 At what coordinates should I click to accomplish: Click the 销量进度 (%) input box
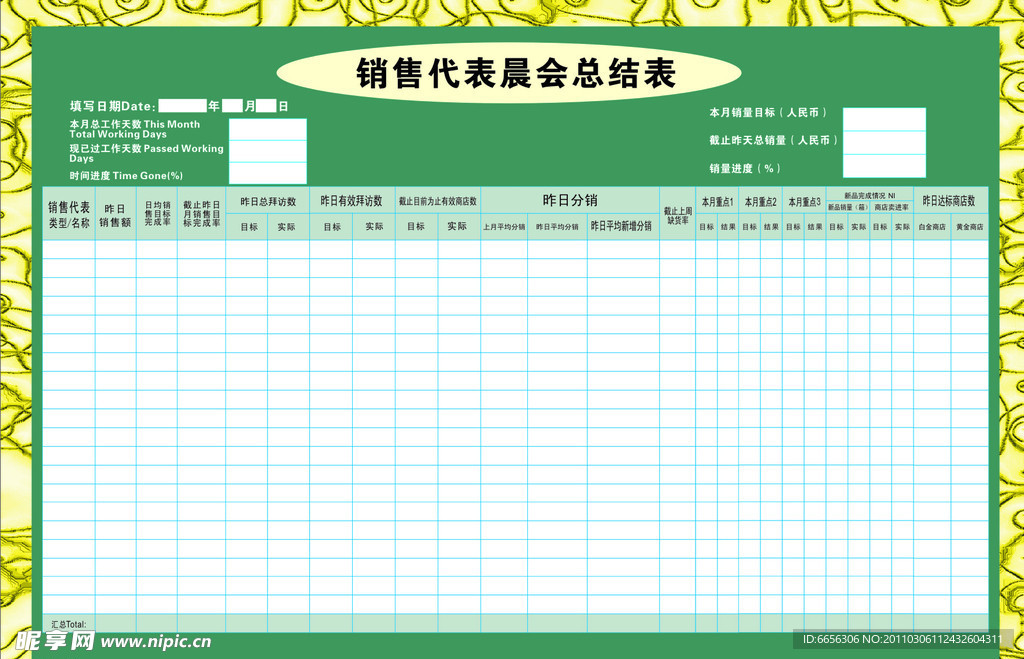884,166
